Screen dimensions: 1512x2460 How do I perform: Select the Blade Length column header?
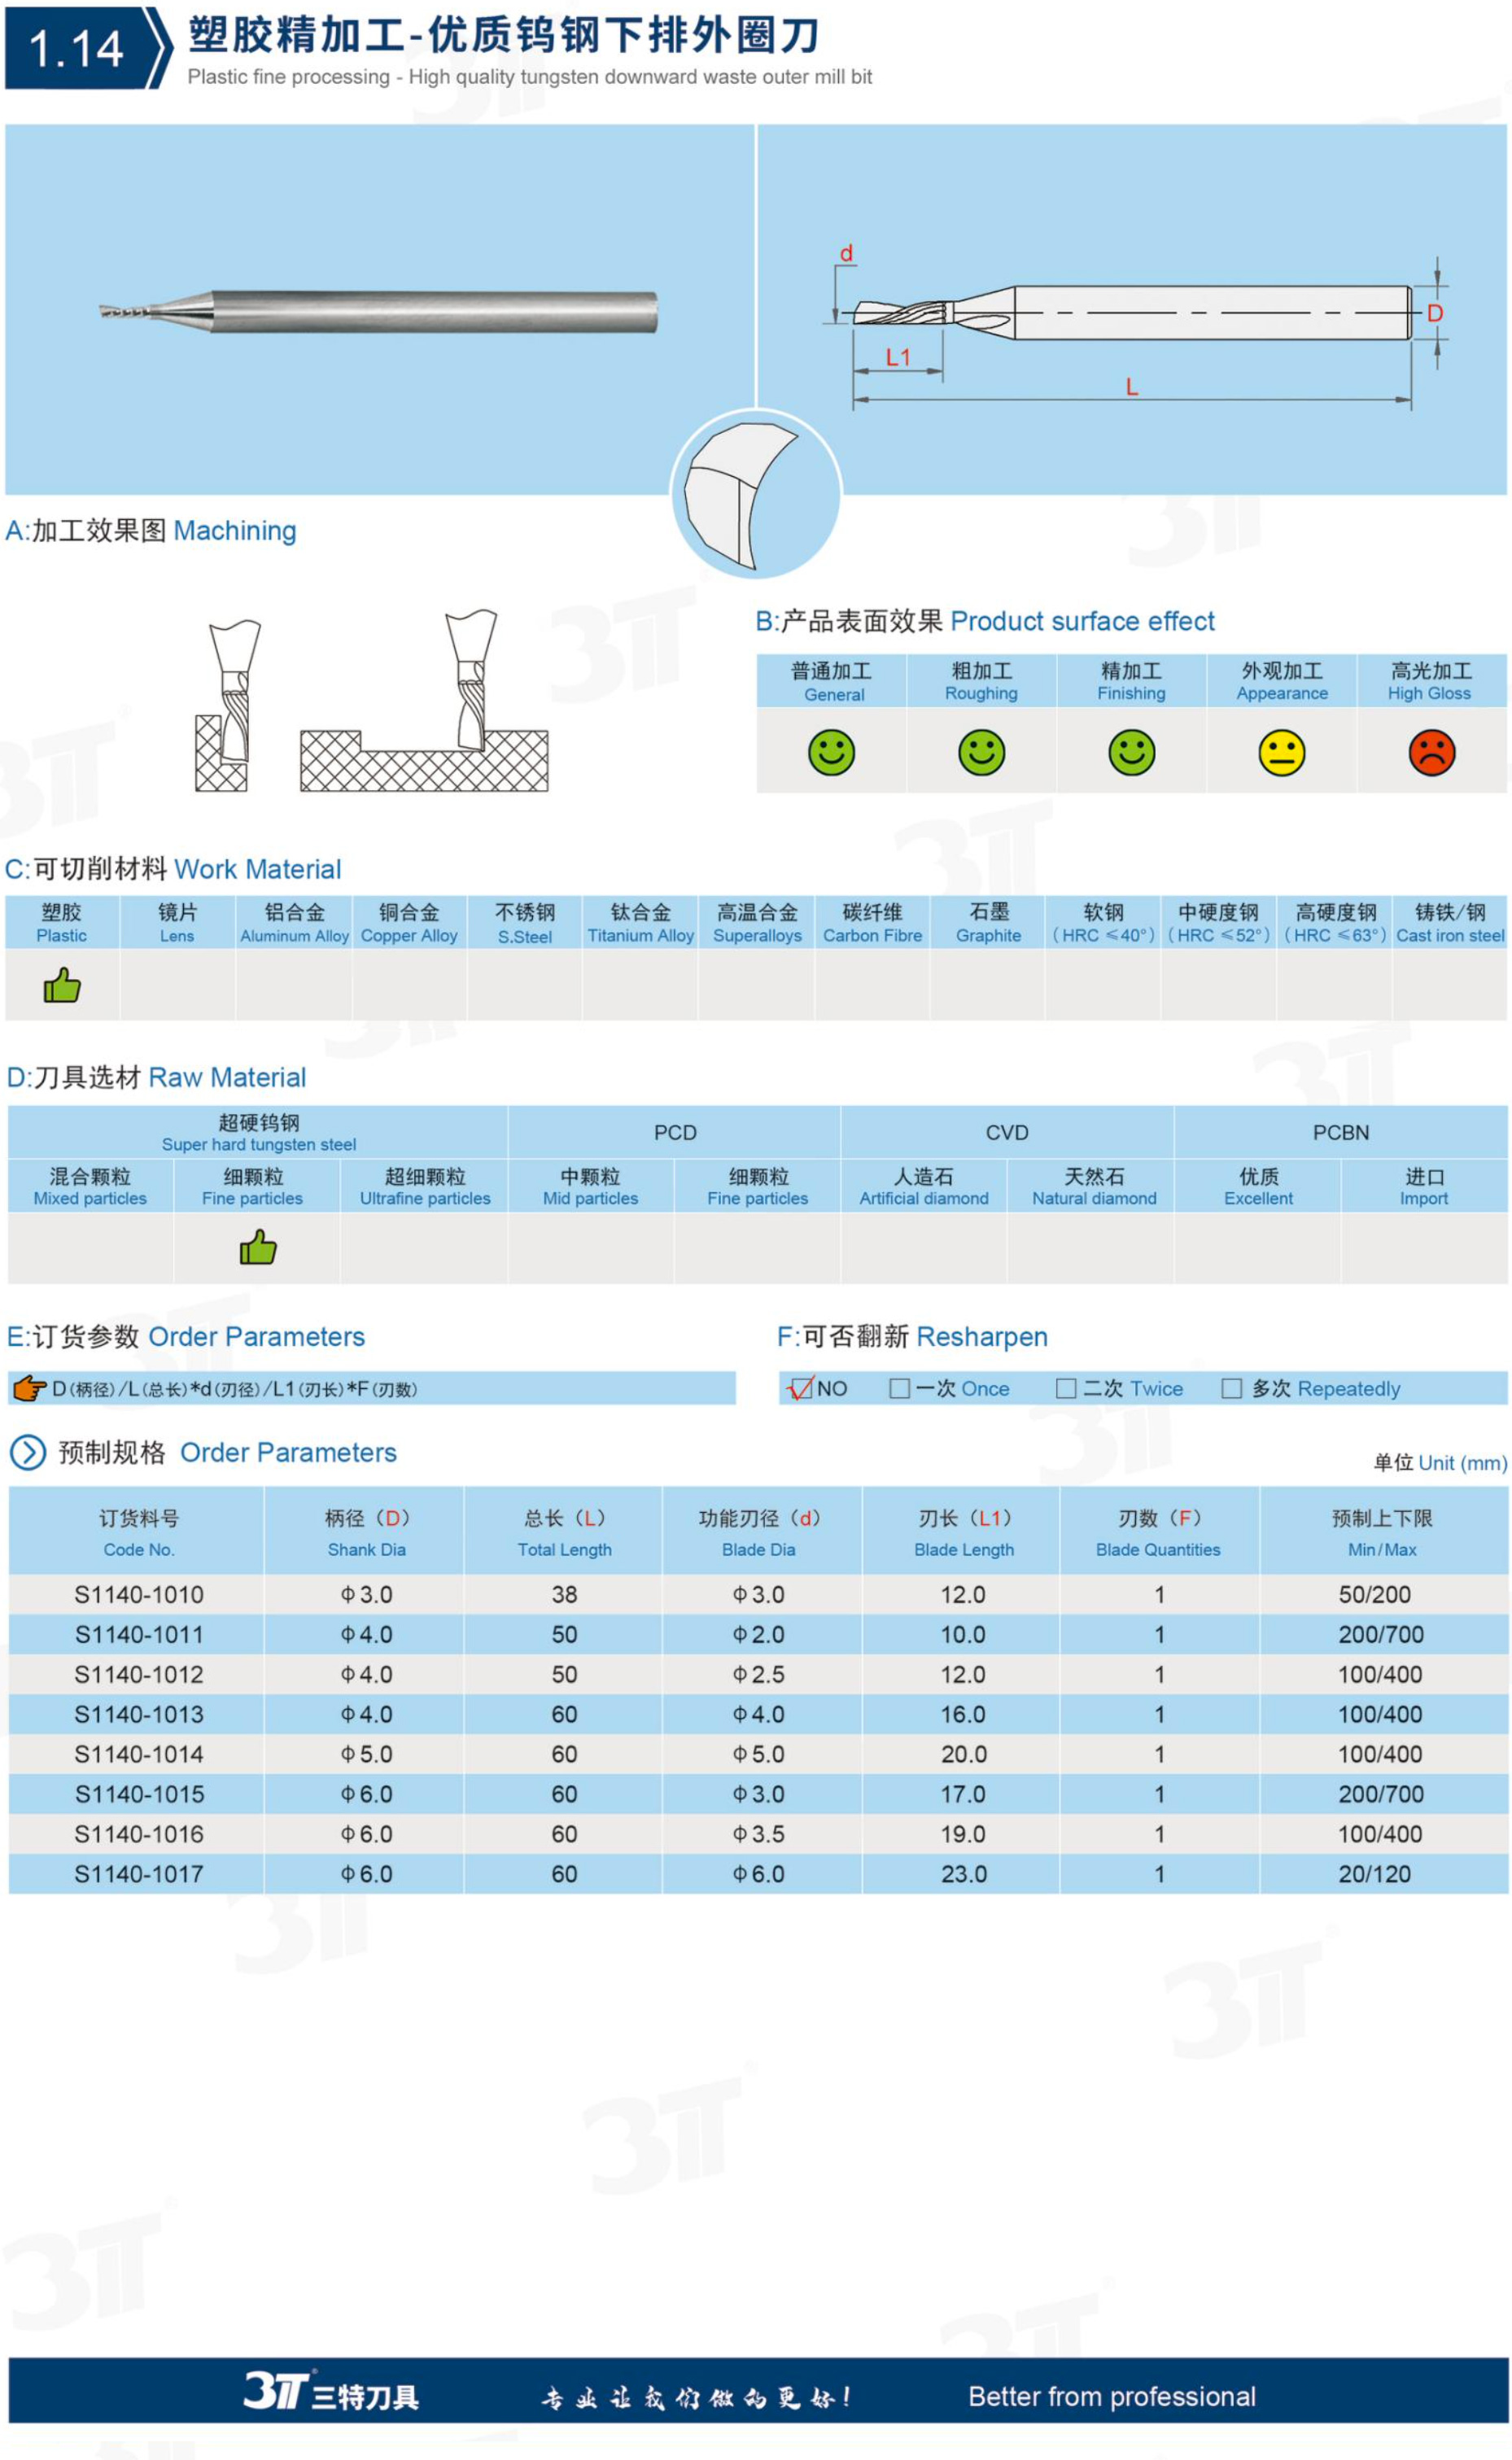(963, 1532)
